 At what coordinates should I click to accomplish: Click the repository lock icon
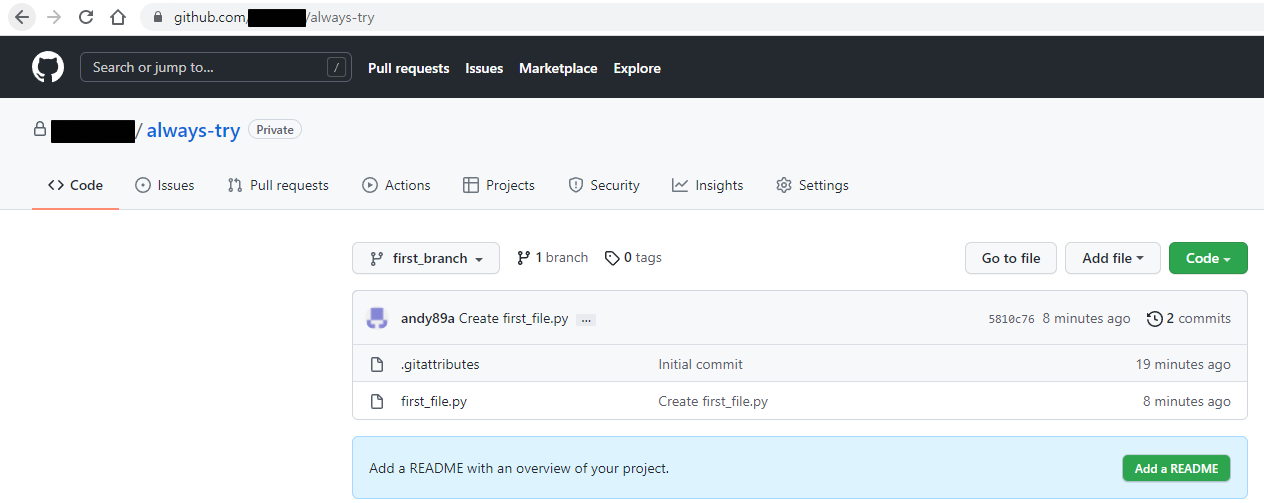[40, 129]
